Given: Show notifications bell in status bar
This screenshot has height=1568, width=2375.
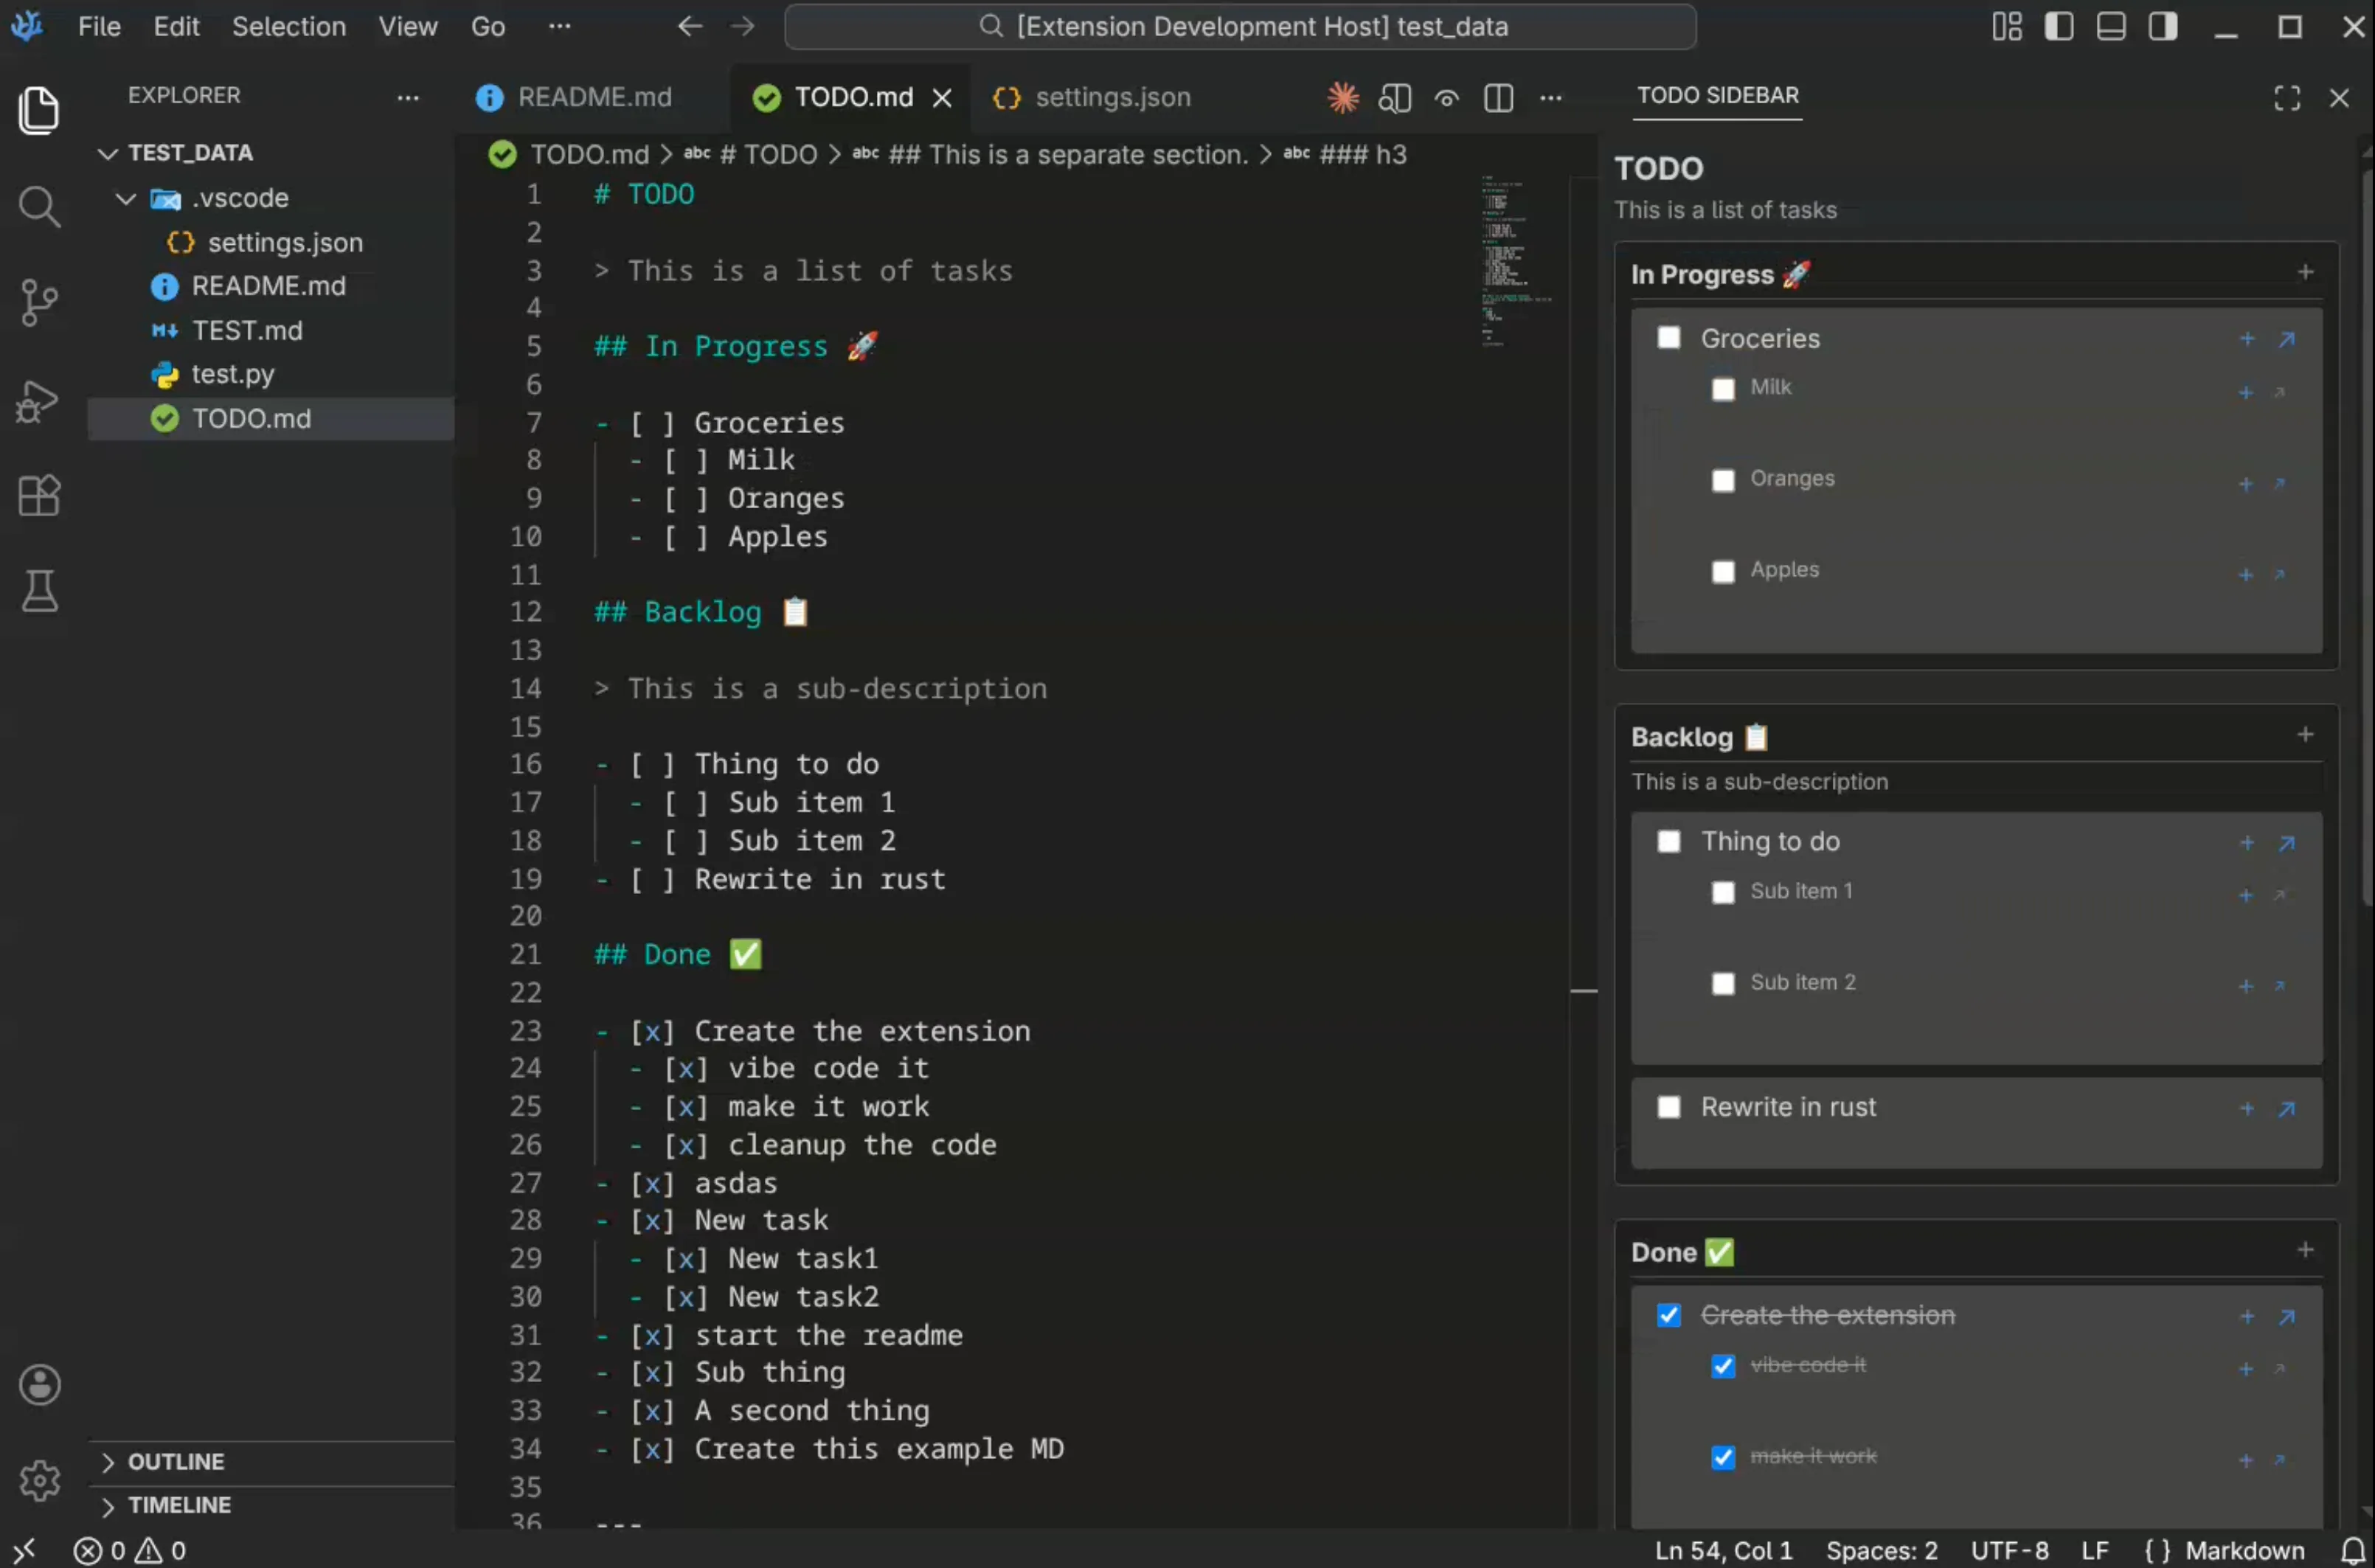Looking at the screenshot, I should coord(2352,1550).
